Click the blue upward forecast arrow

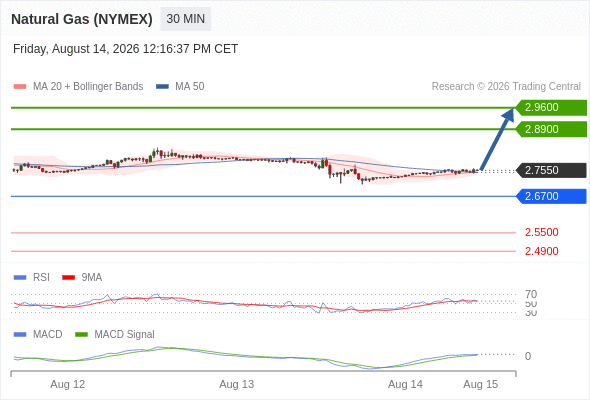(x=497, y=140)
